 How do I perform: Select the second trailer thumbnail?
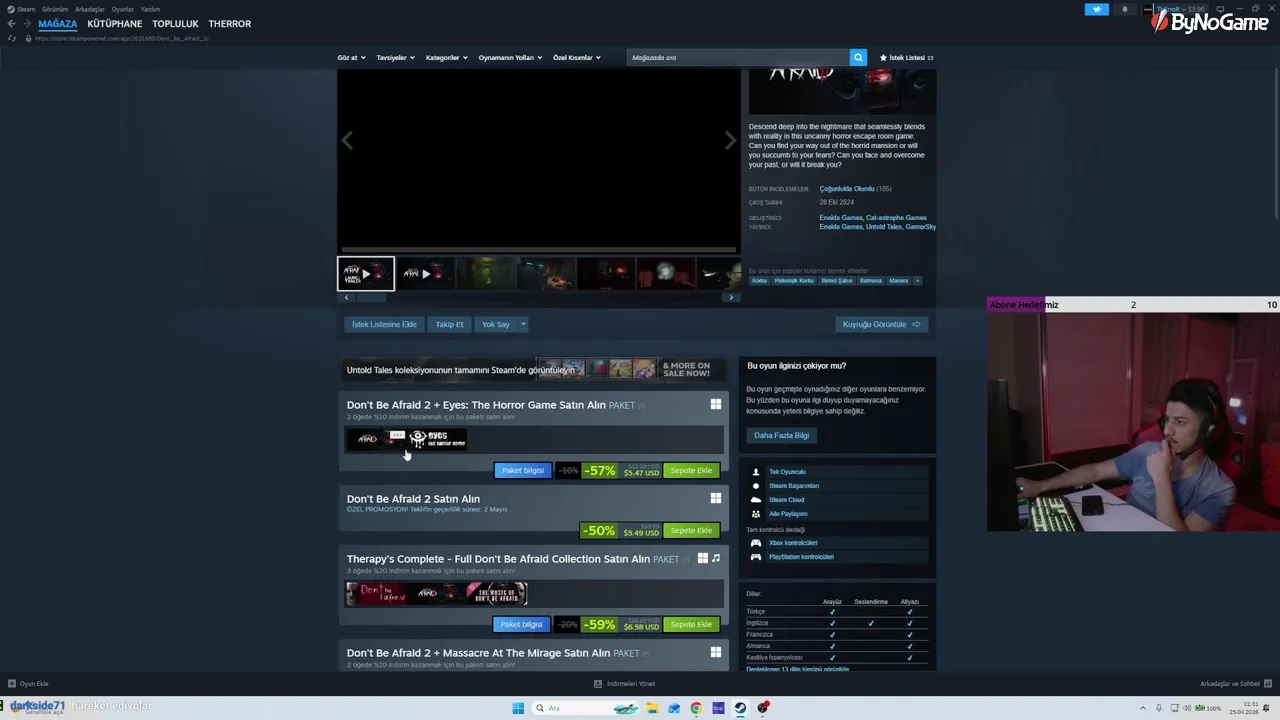pyautogui.click(x=425, y=273)
